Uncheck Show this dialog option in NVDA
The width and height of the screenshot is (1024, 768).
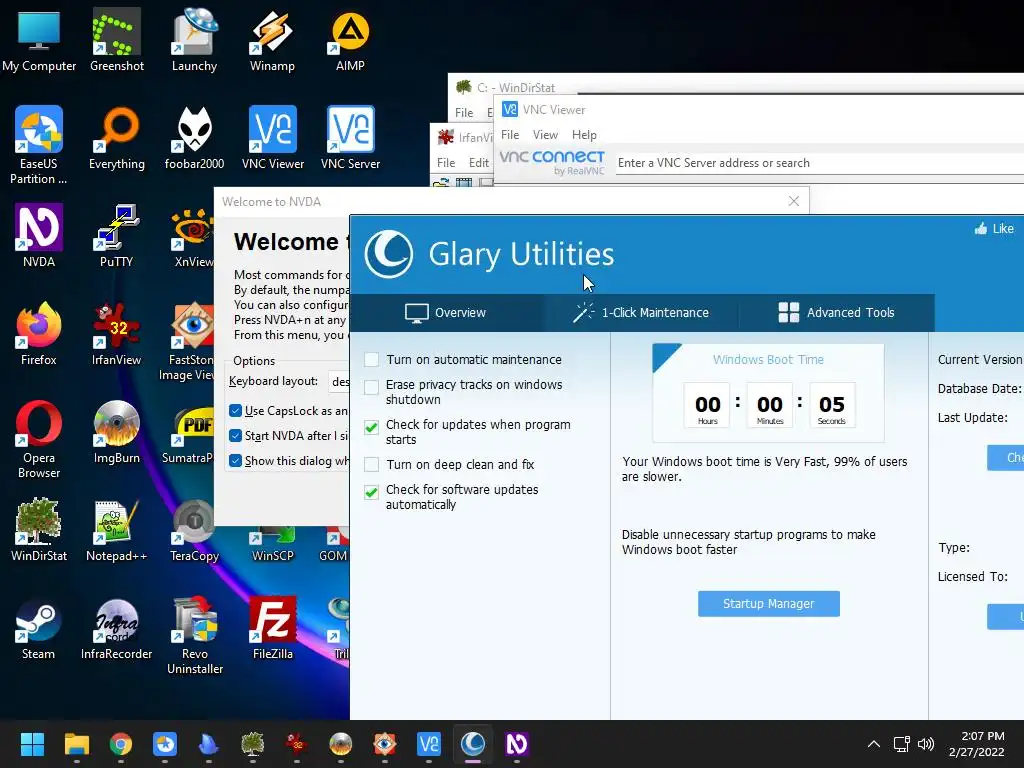click(x=236, y=460)
